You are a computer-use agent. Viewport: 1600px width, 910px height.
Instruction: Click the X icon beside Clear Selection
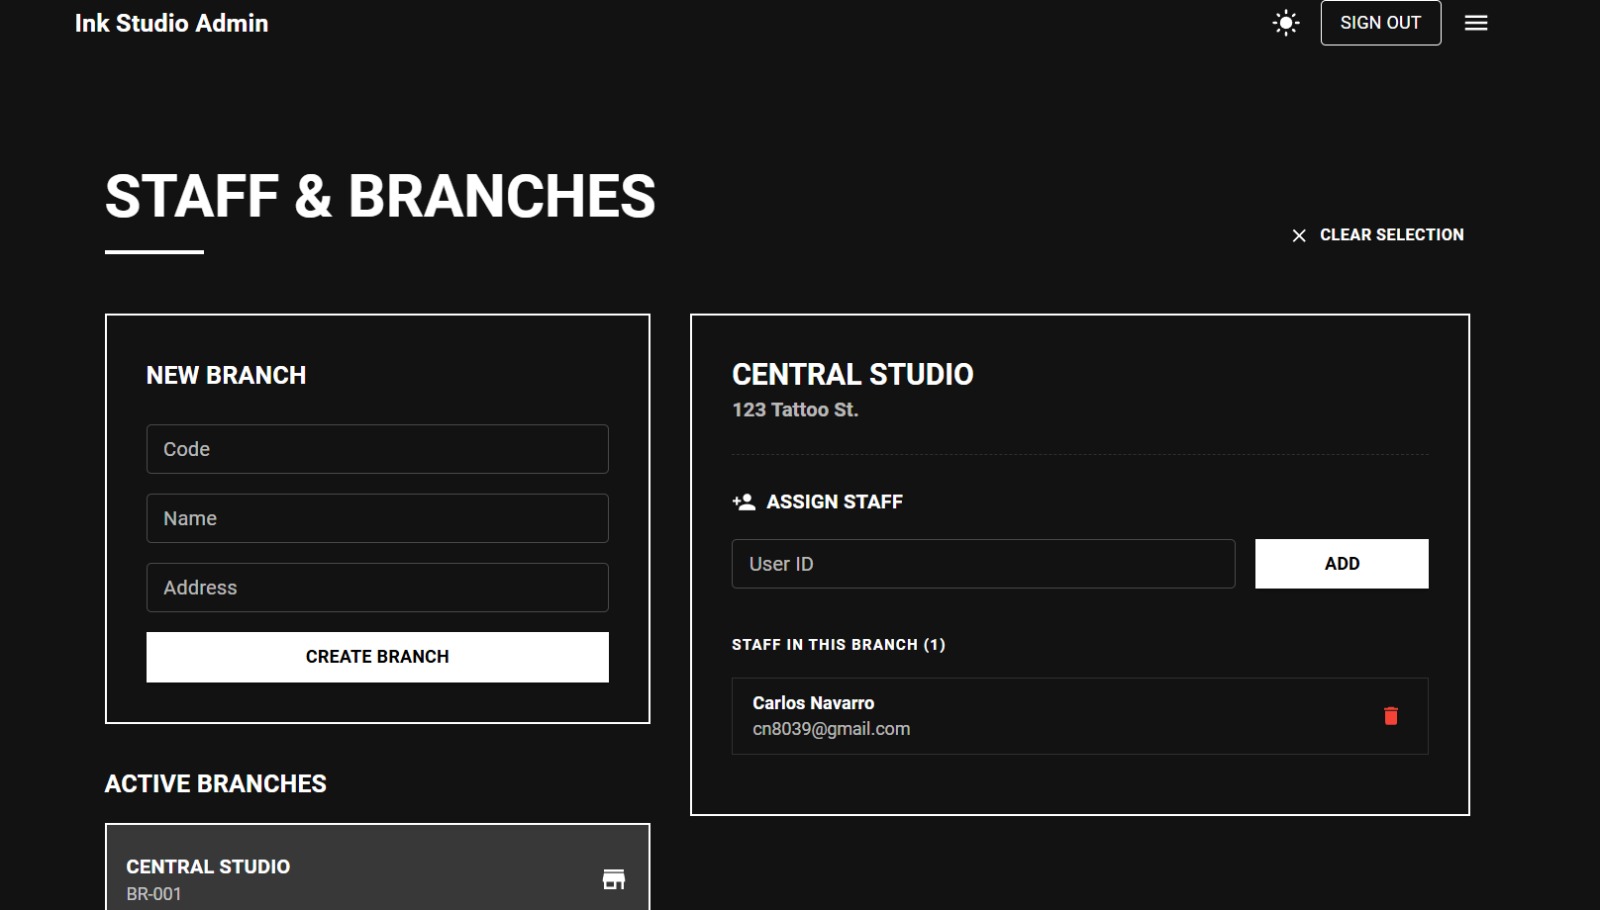coord(1299,235)
